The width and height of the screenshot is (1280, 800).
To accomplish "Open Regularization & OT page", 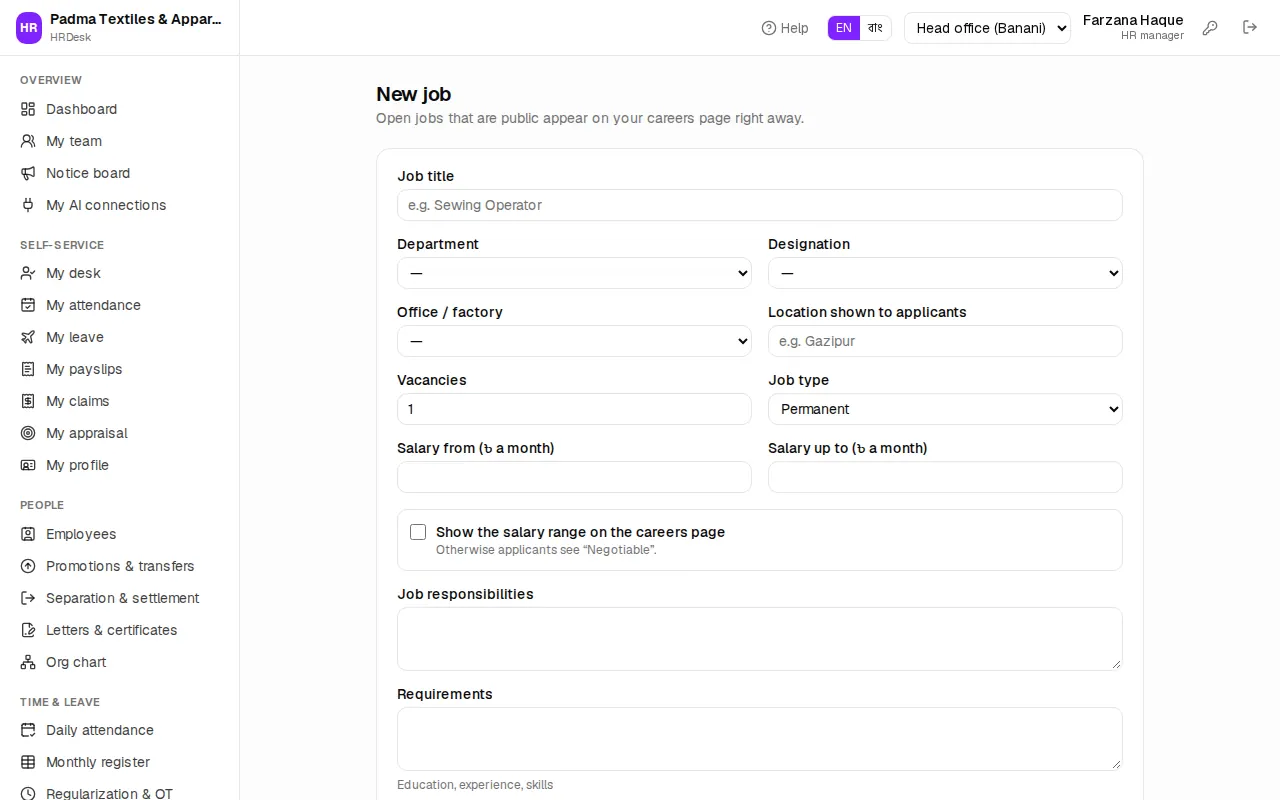I will coord(120,793).
